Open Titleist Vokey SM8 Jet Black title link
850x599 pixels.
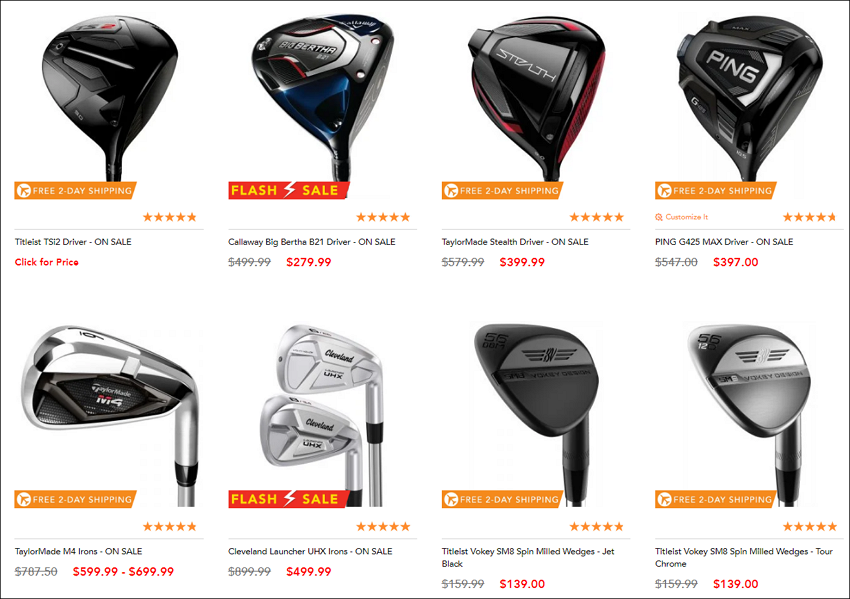tap(528, 557)
